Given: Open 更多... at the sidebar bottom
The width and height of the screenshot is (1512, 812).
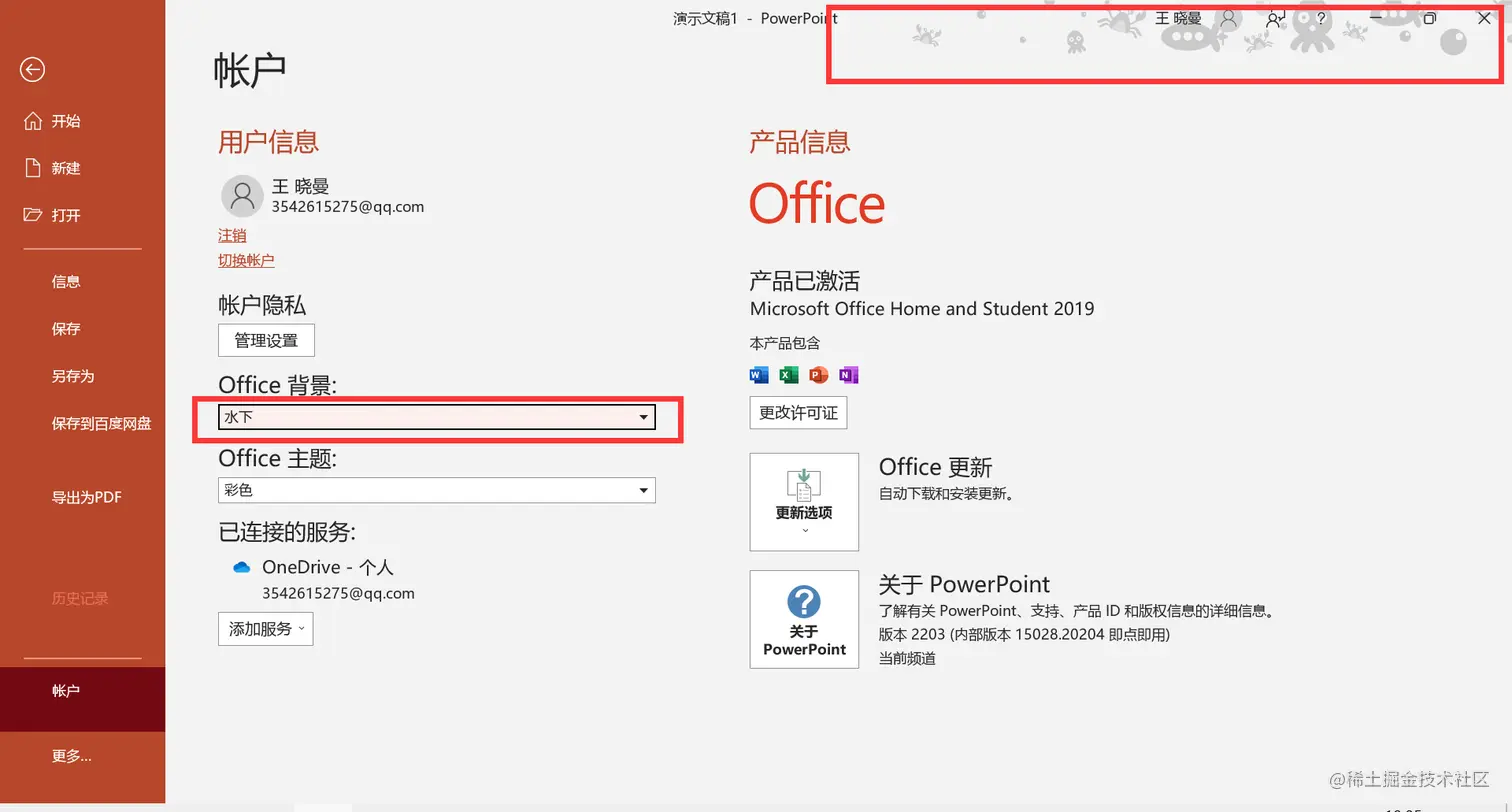Looking at the screenshot, I should tap(72, 756).
